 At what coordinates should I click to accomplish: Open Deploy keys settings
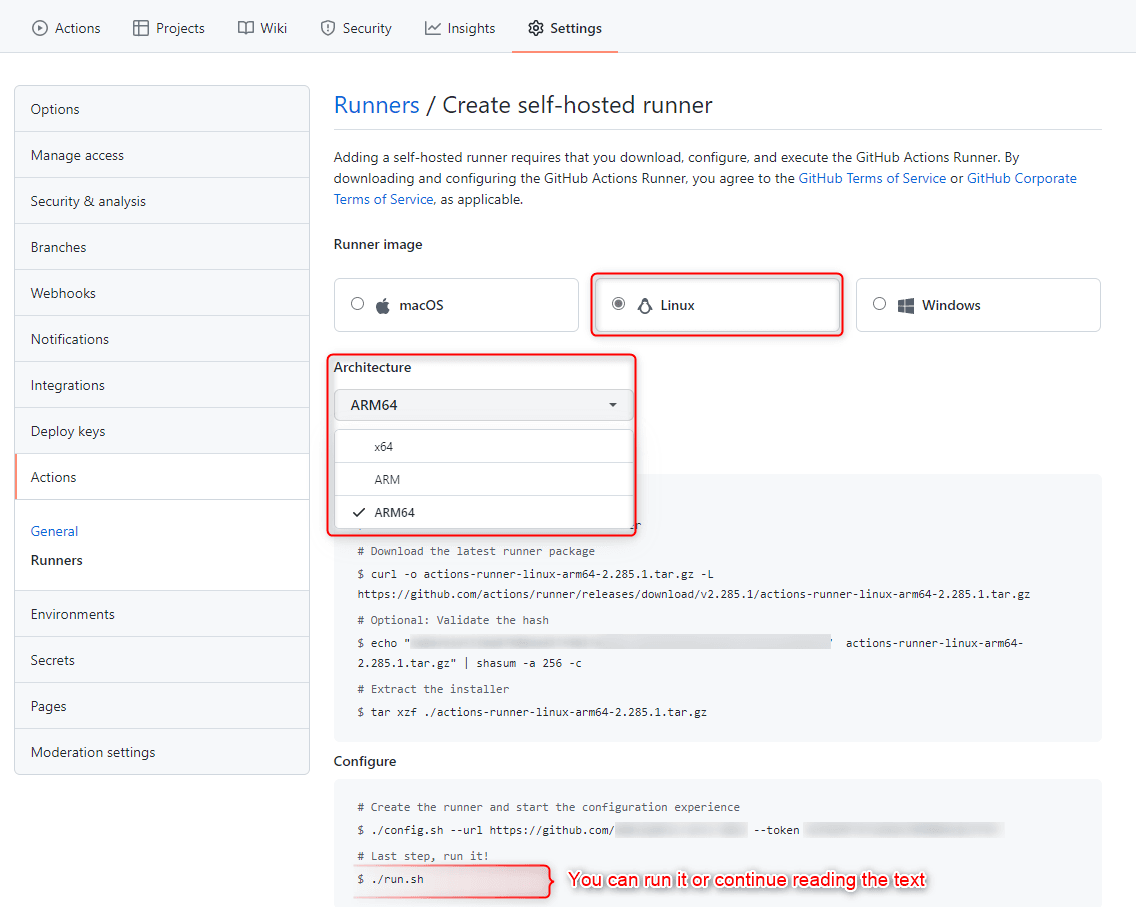[162, 431]
